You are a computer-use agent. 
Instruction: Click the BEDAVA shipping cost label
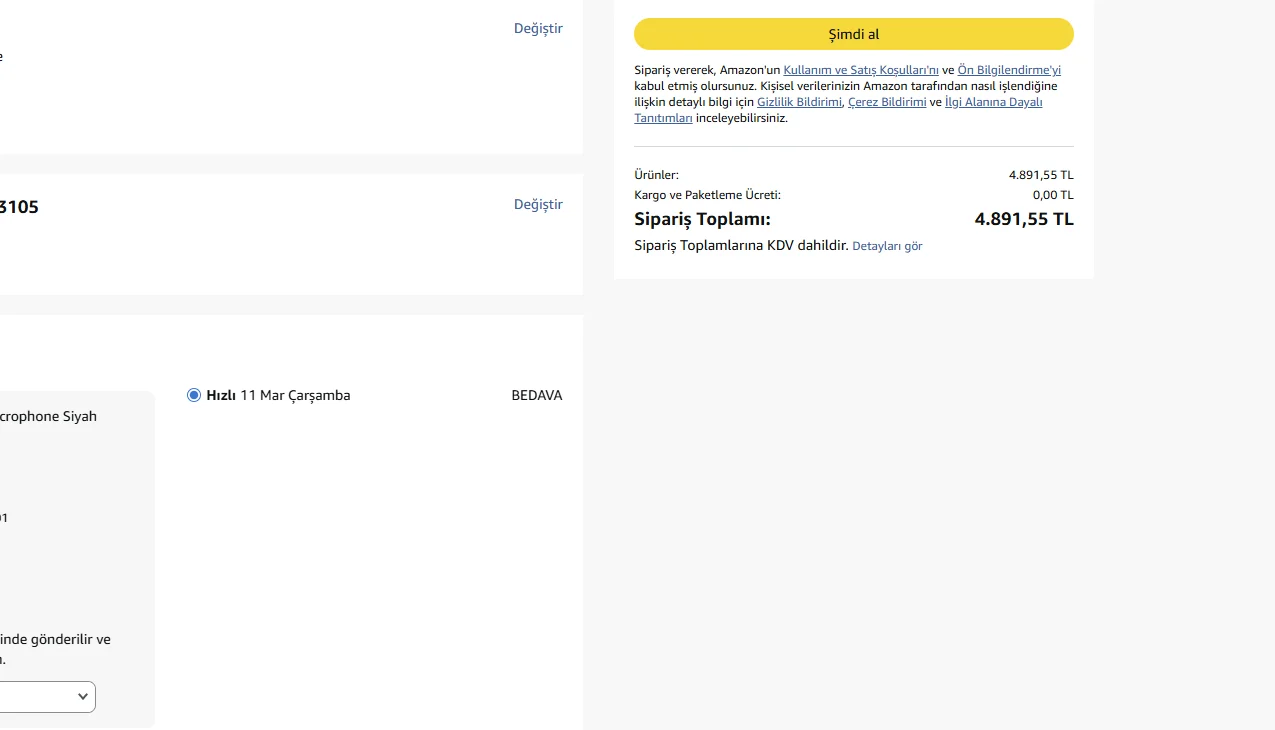536,395
